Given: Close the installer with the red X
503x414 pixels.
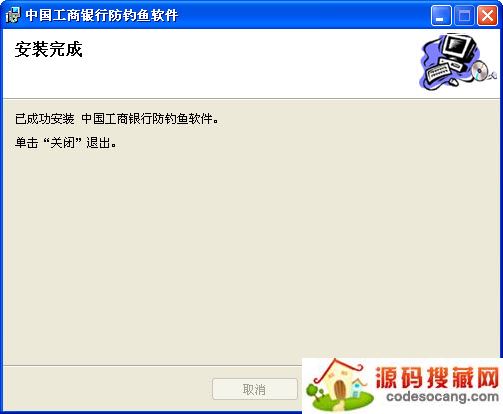Looking at the screenshot, I should coord(487,15).
